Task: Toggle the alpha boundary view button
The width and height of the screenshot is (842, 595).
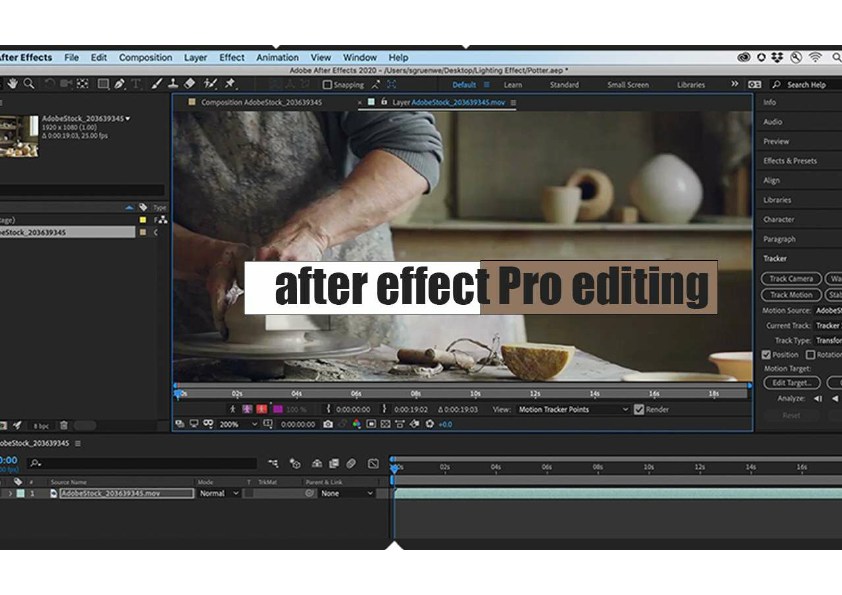Action: click(x=247, y=409)
